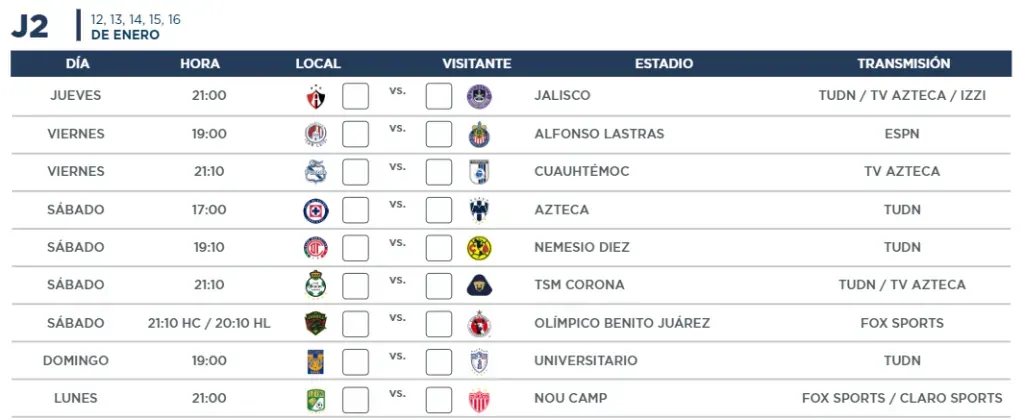Click the ESTADIO column header
The image size is (1024, 420).
664,64
